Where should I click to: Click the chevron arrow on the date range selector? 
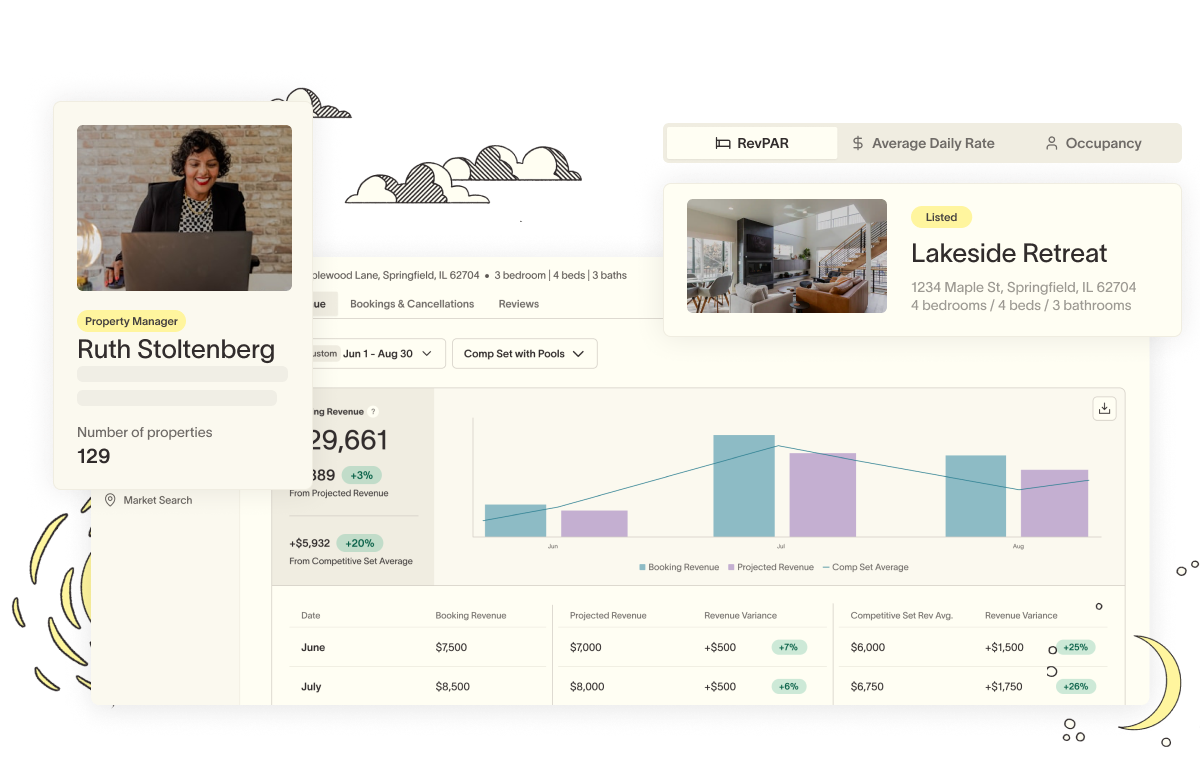[427, 354]
